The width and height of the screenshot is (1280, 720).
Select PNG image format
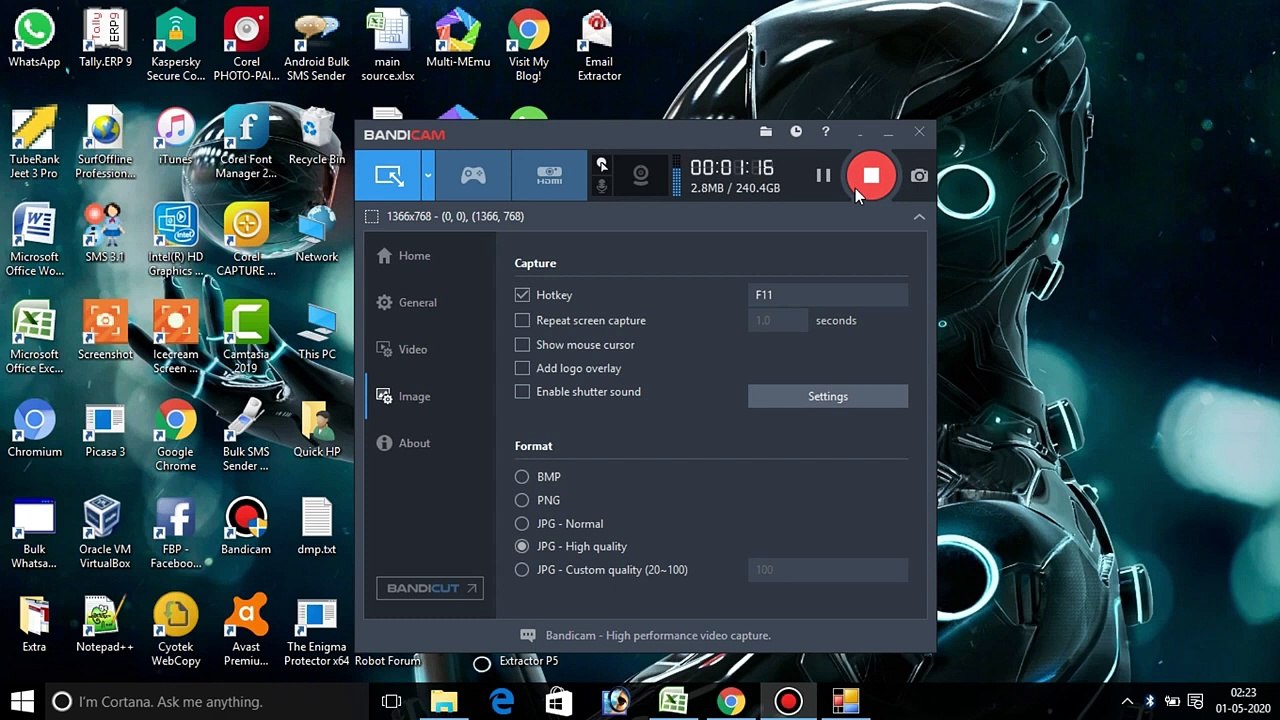[x=522, y=500]
